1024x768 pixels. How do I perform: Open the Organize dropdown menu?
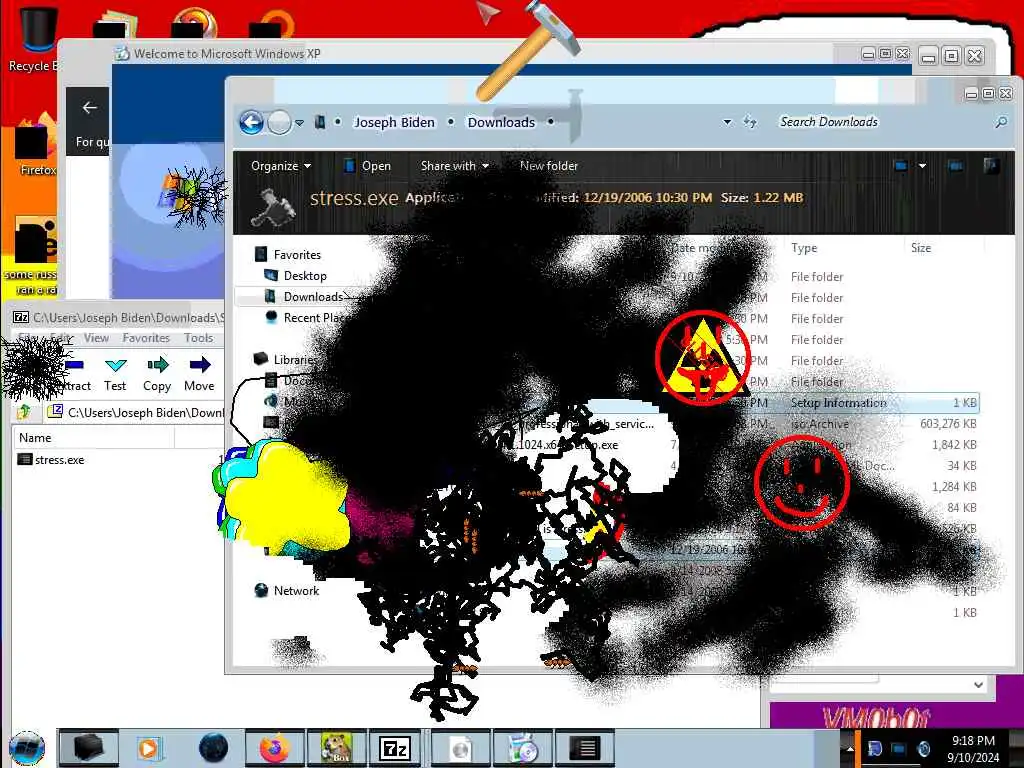click(x=281, y=166)
